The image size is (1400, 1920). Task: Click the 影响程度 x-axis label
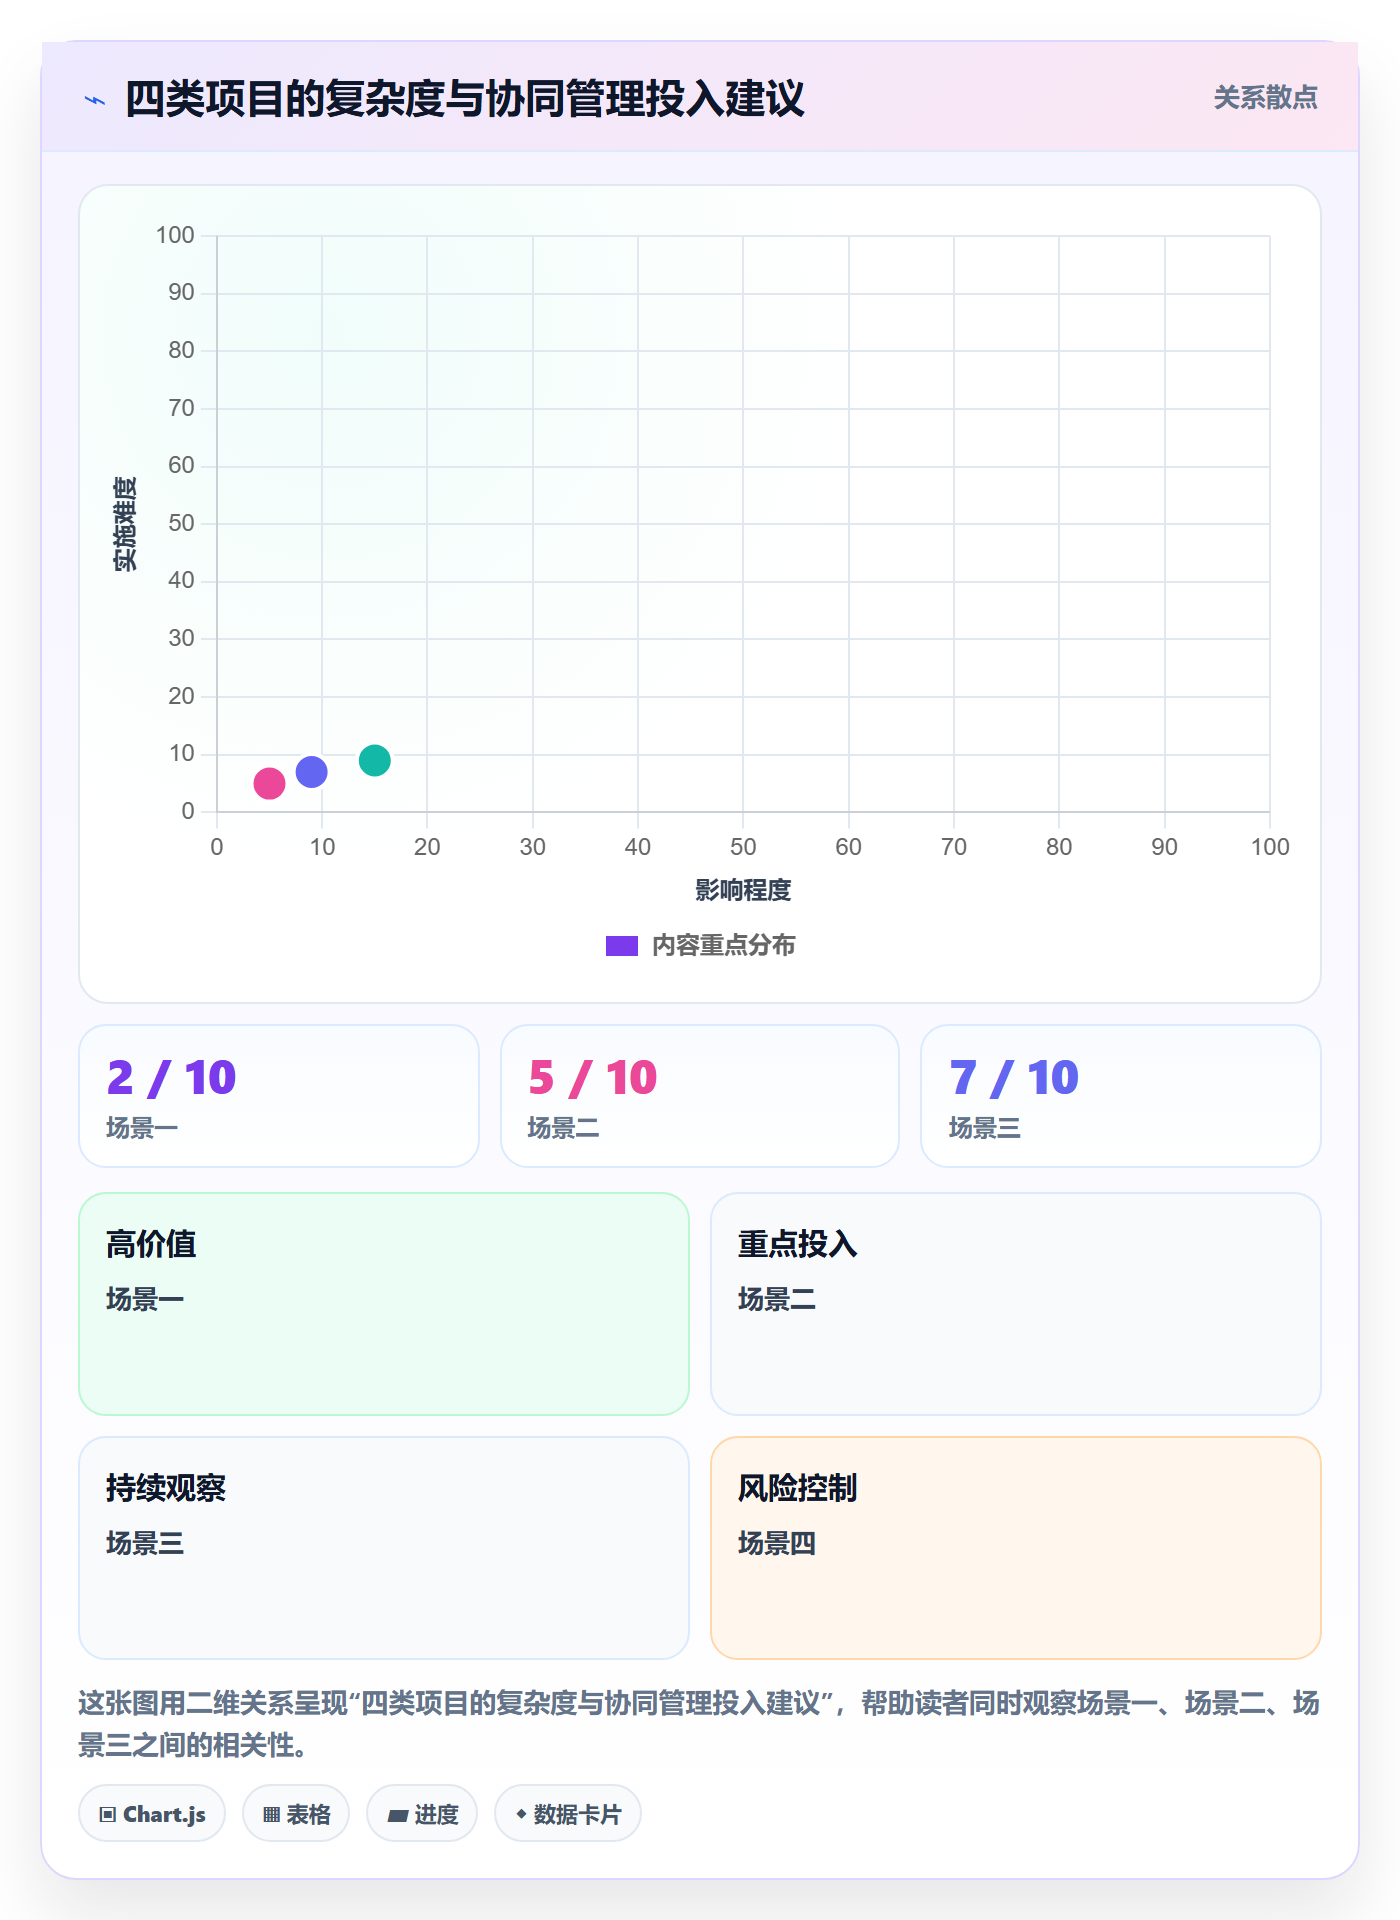(x=743, y=890)
